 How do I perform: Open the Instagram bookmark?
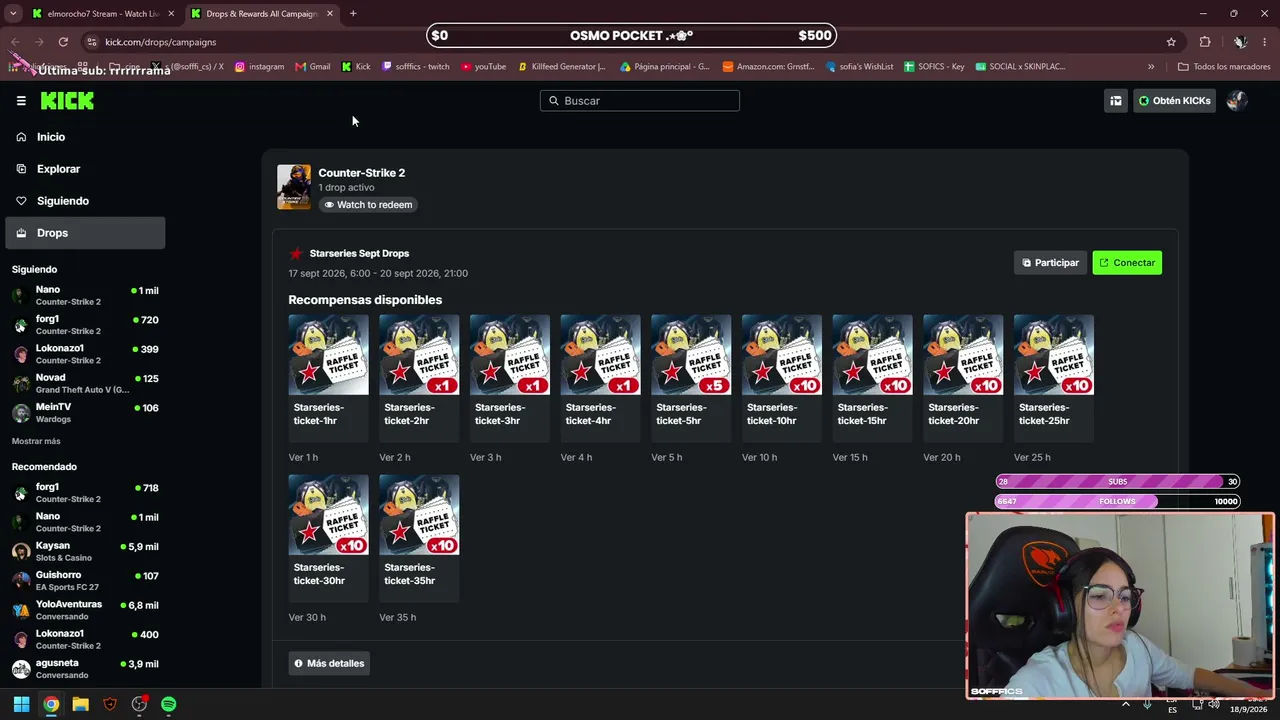click(260, 67)
